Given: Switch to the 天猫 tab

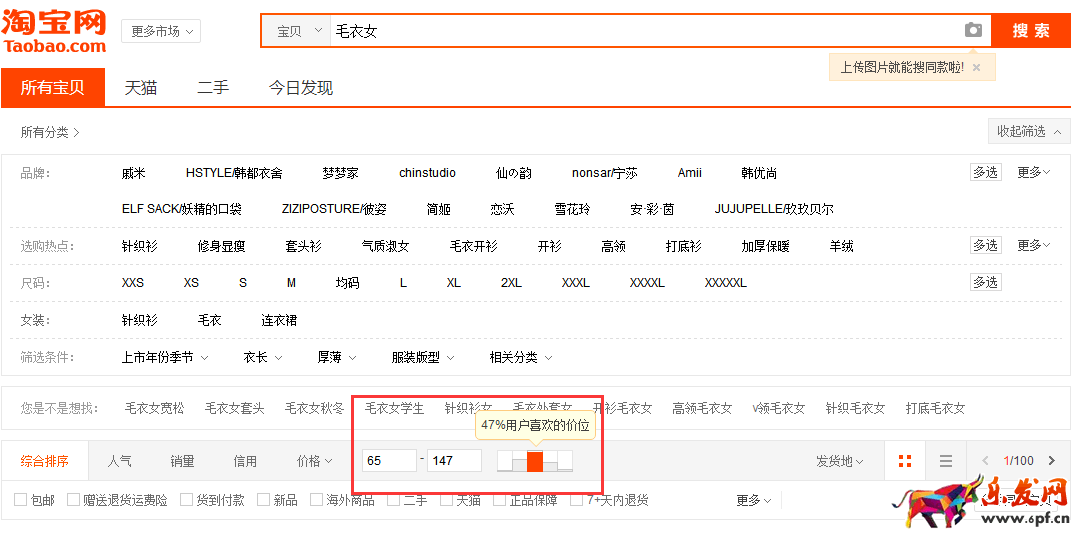Looking at the screenshot, I should (141, 87).
